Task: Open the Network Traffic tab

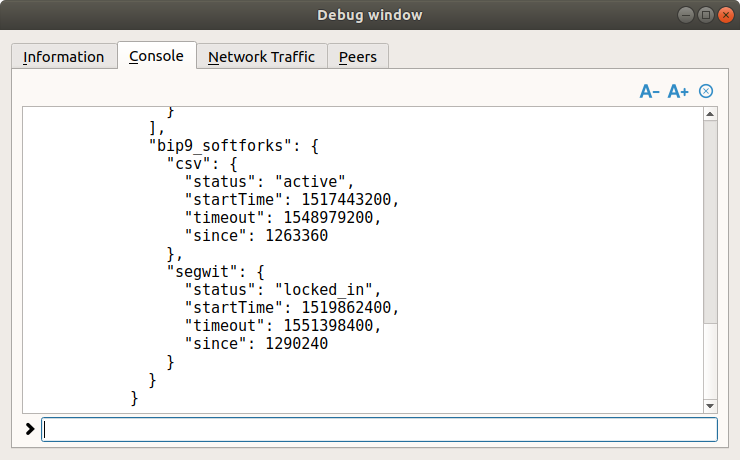Action: (x=261, y=57)
